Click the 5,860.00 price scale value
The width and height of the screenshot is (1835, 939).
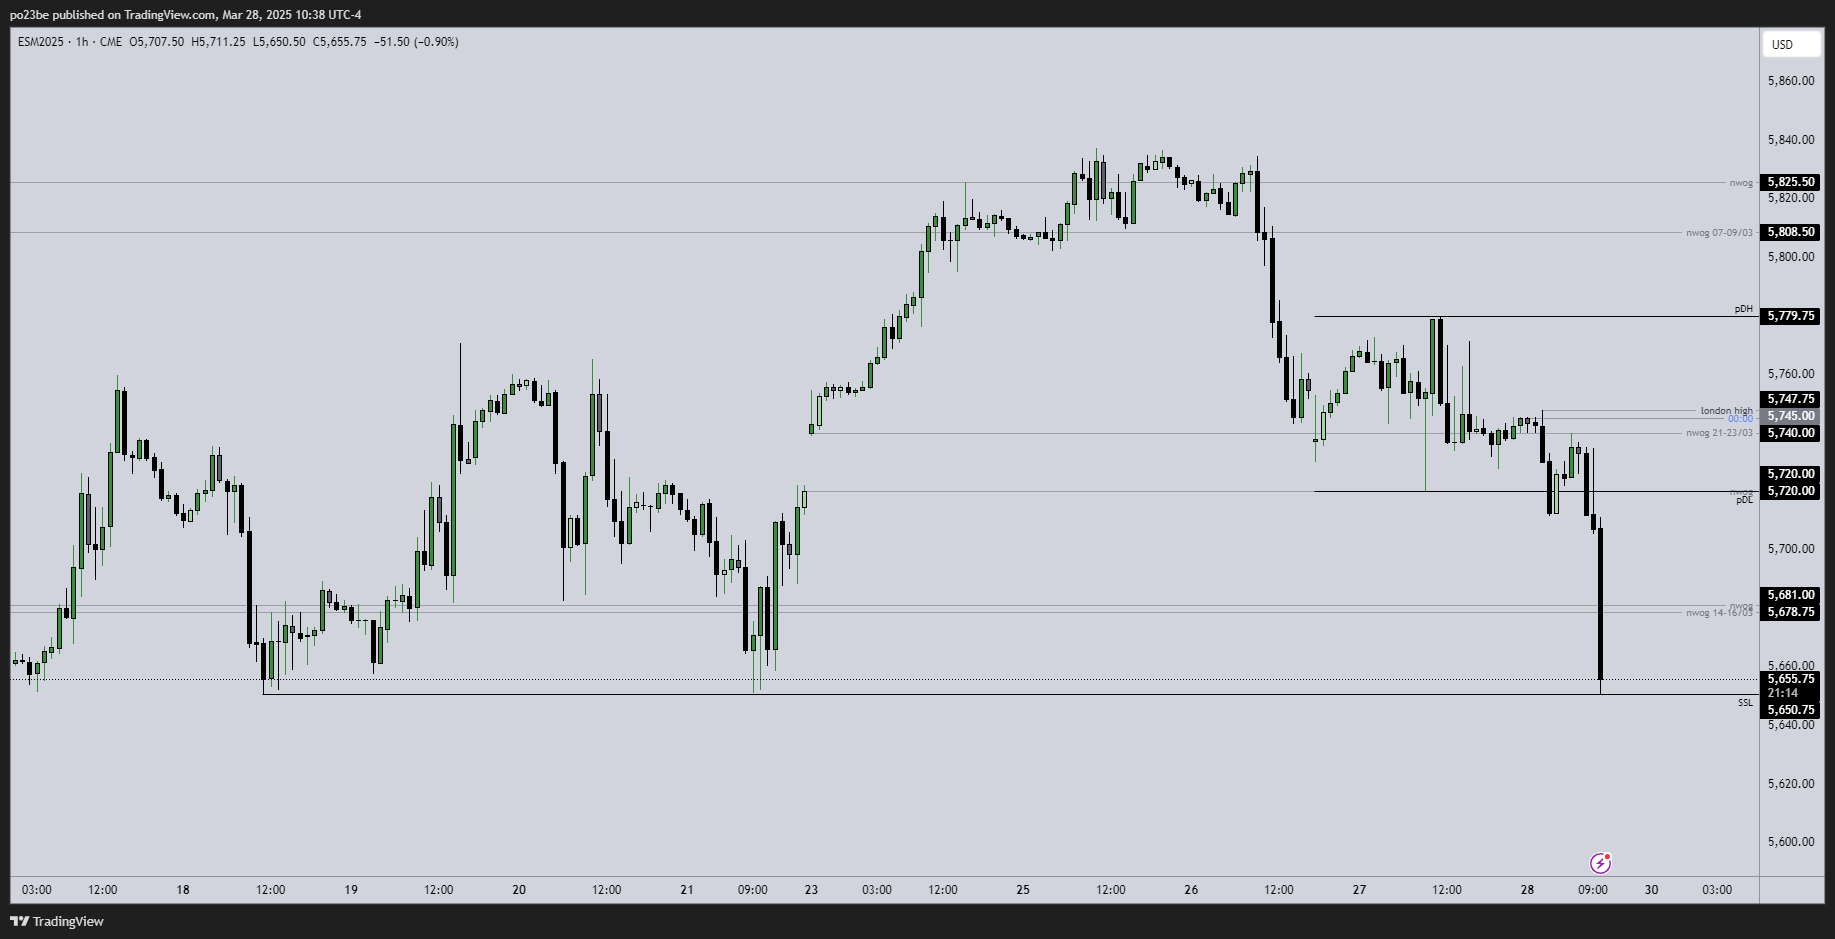[1790, 81]
